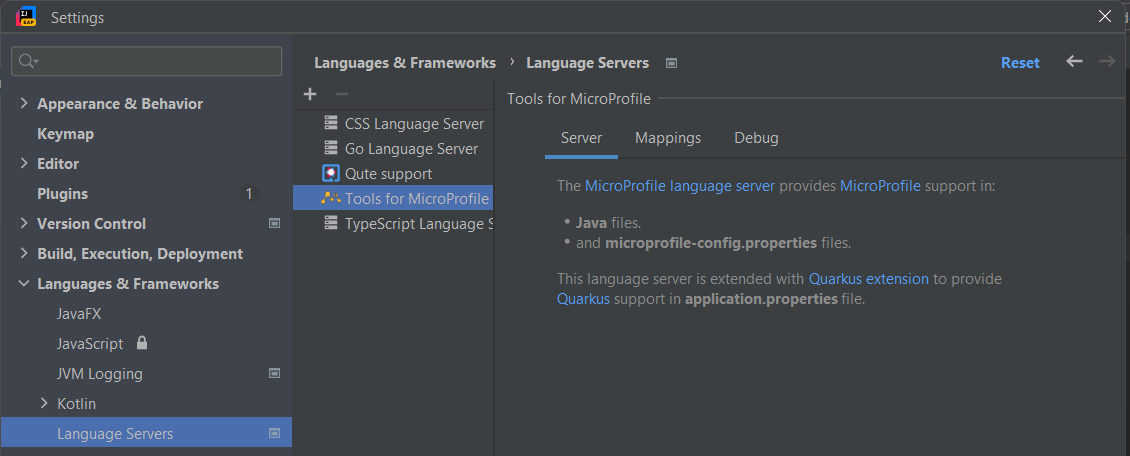
Task: Open the MicroProfile language server link
Action: coord(680,186)
